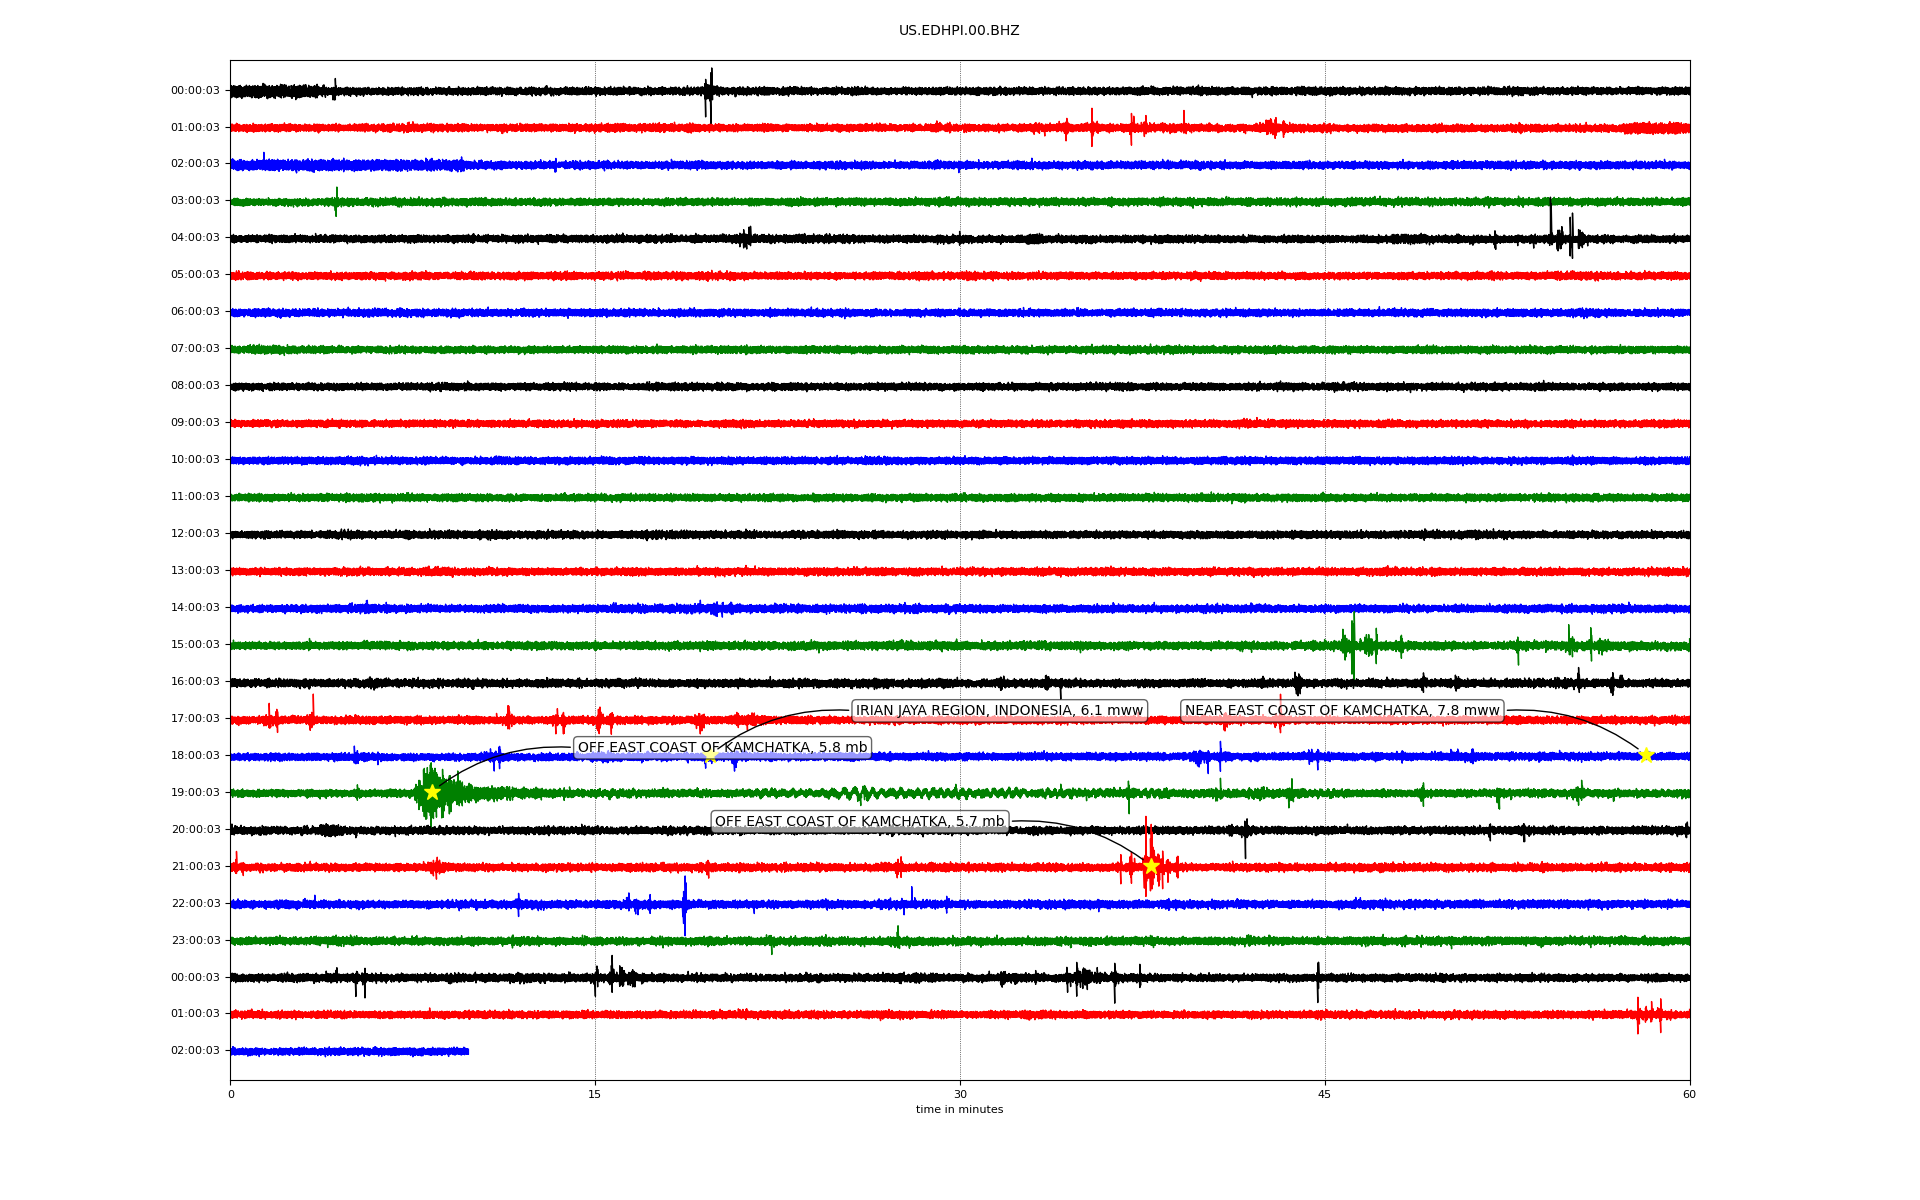Click the star marker on the 19:00:03 trace

click(x=432, y=792)
